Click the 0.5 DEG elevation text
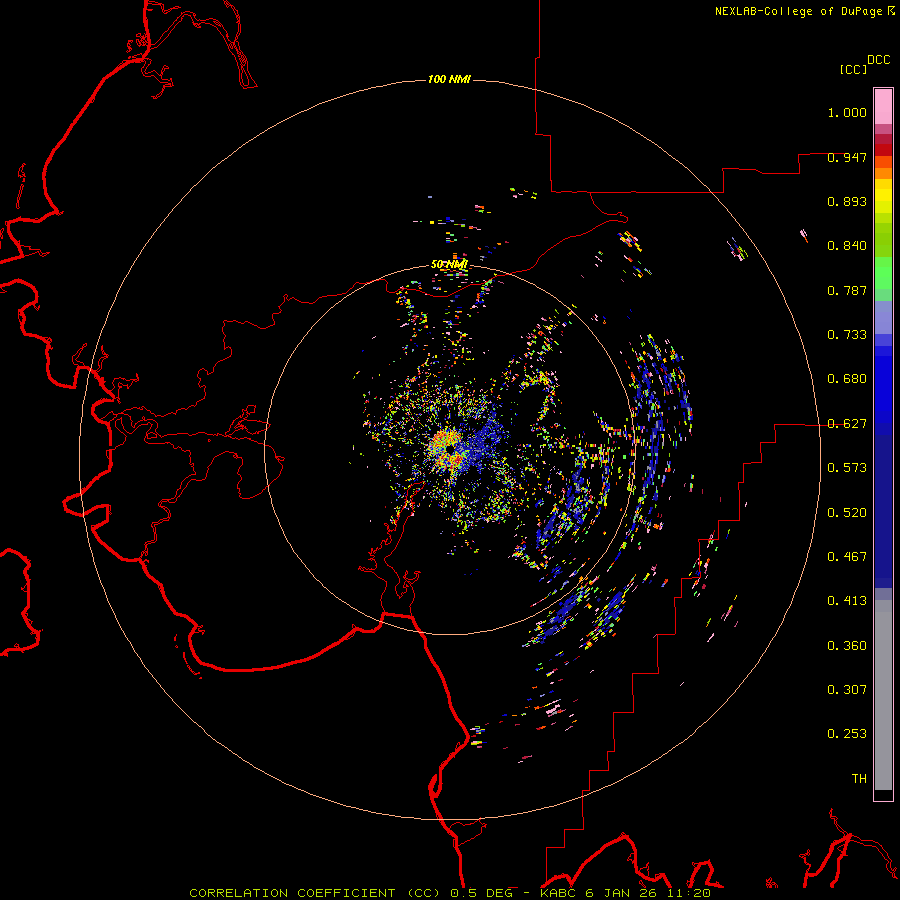Screen dimensions: 900x900 pos(481,893)
